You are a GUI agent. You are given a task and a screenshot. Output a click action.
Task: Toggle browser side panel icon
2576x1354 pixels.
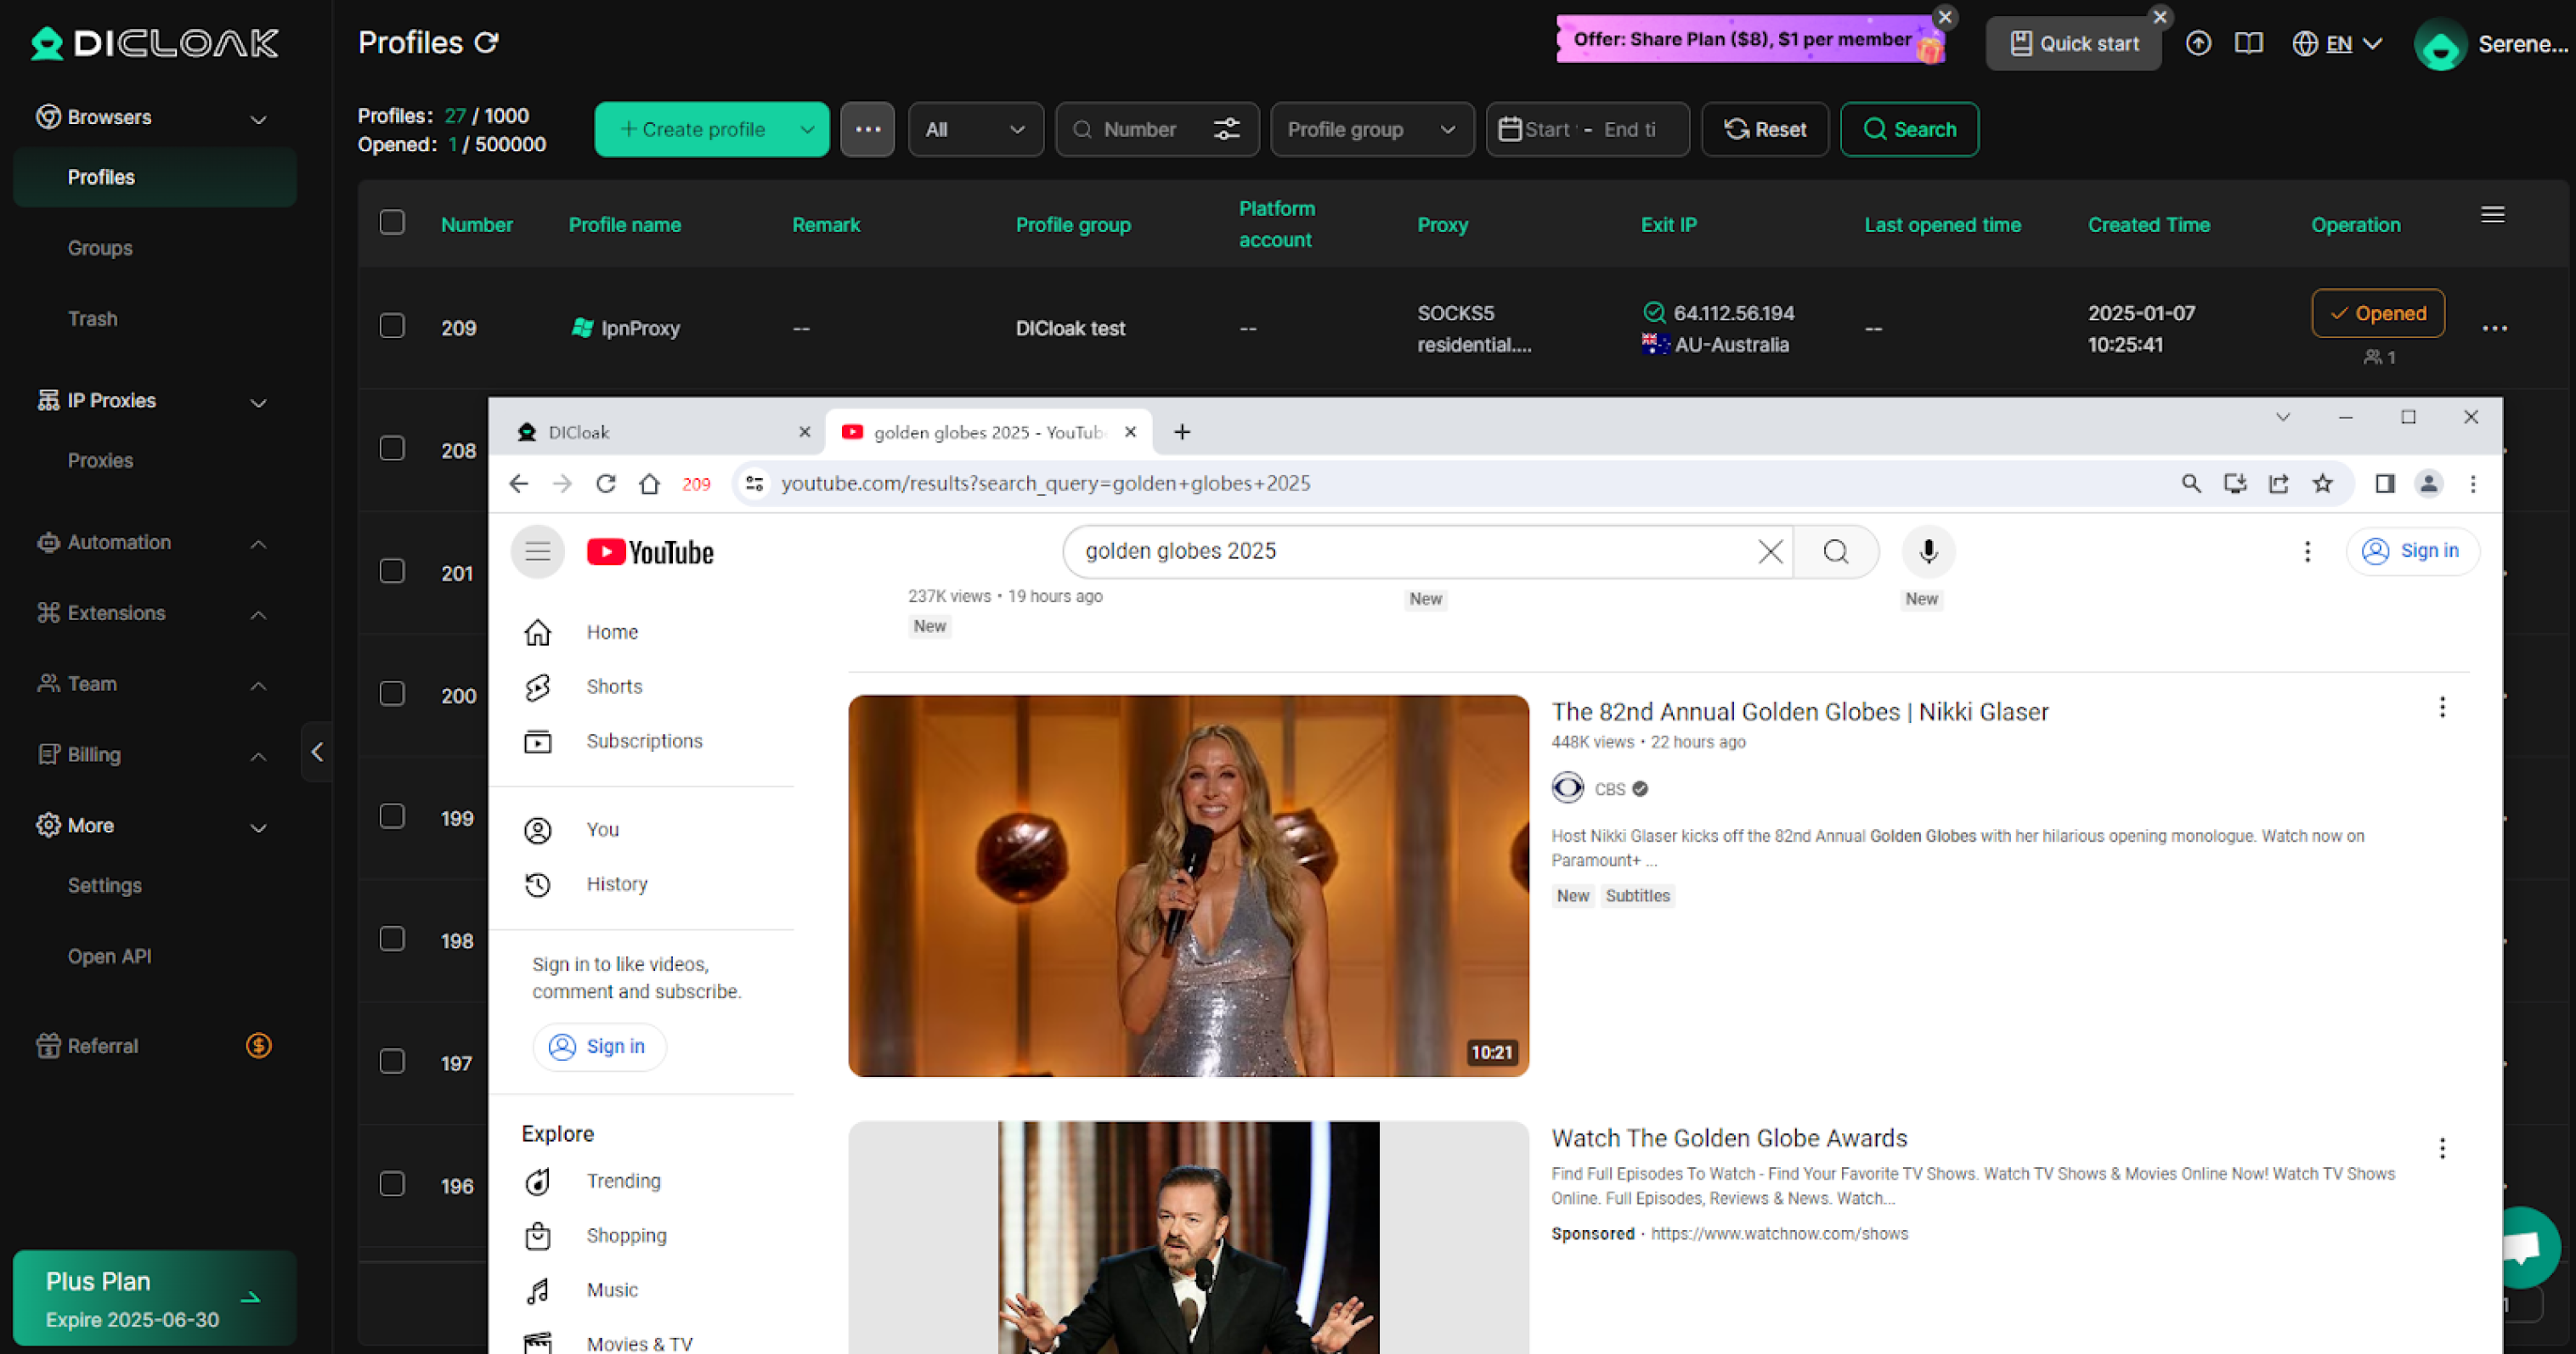click(2385, 484)
